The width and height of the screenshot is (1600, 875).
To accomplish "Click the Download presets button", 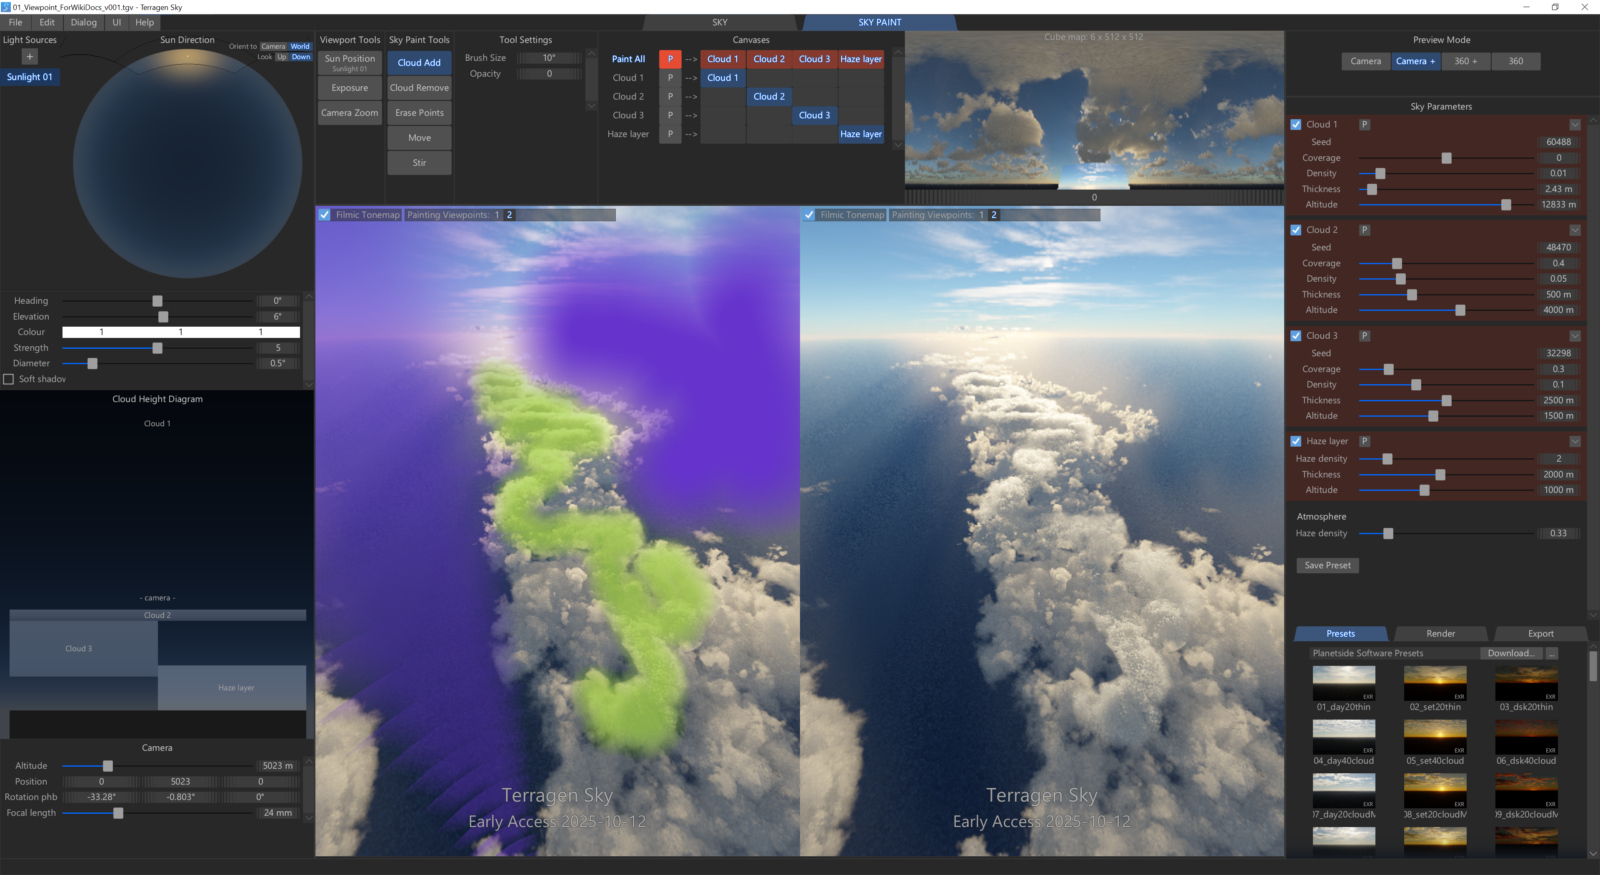I will (x=1510, y=653).
